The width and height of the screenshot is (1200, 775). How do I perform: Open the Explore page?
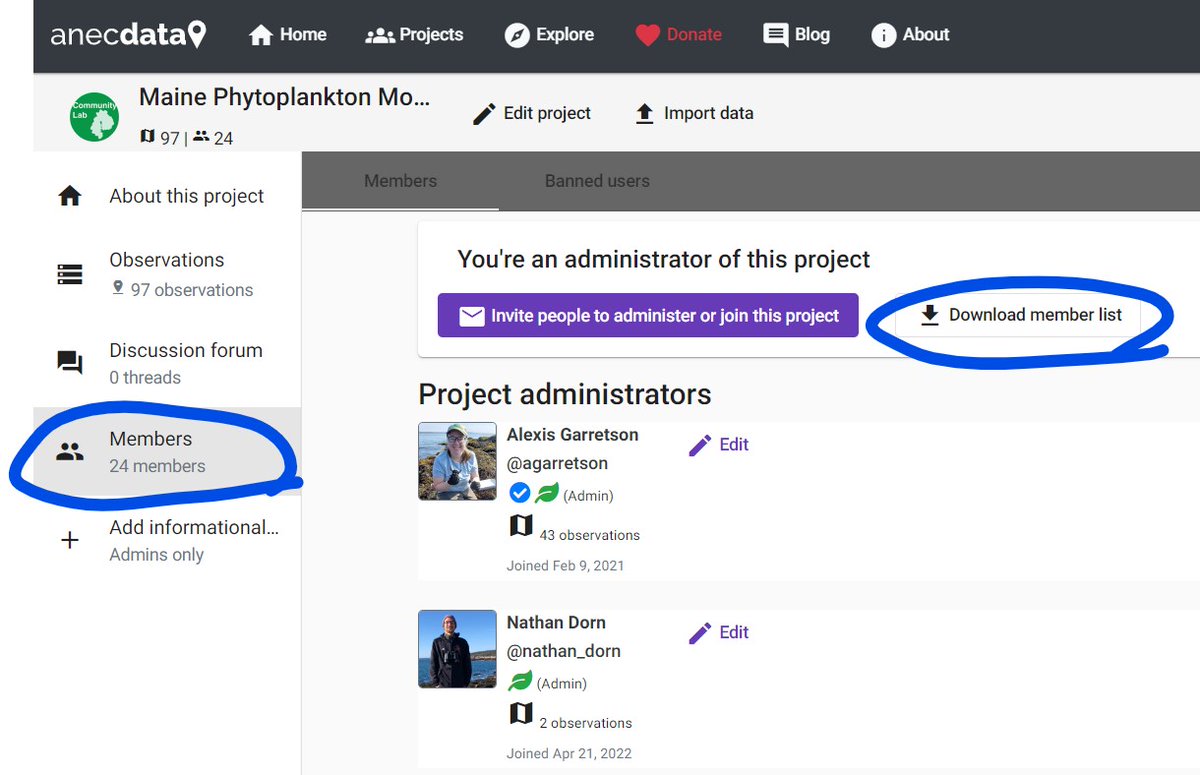point(549,35)
